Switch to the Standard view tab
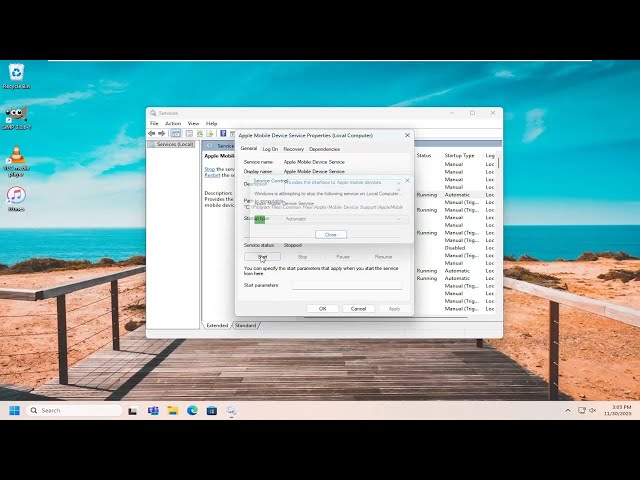640x480 pixels. [246, 325]
